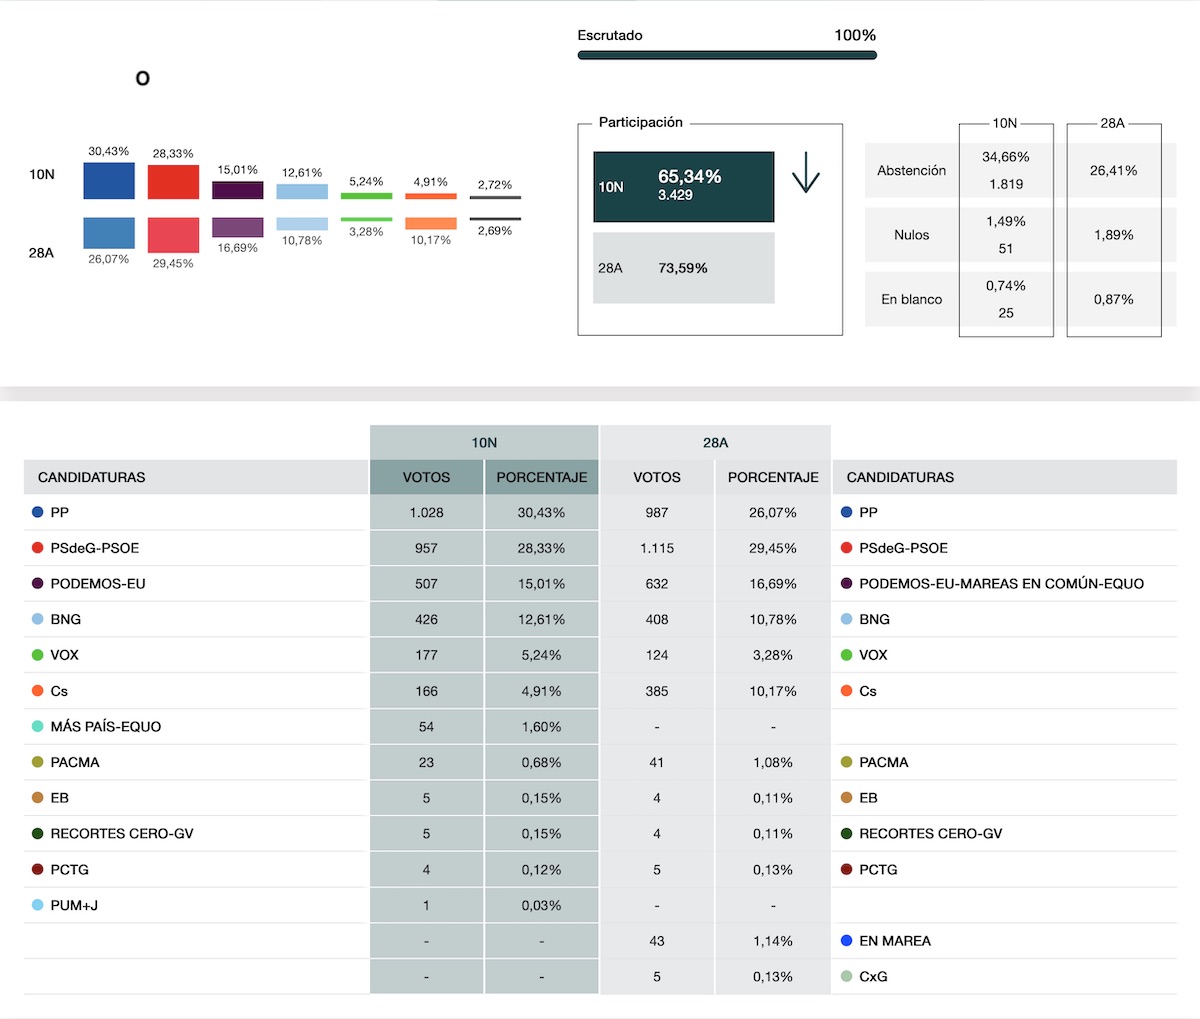Click the downward arrow in Participación box
This screenshot has width=1200, height=1019.
(805, 173)
